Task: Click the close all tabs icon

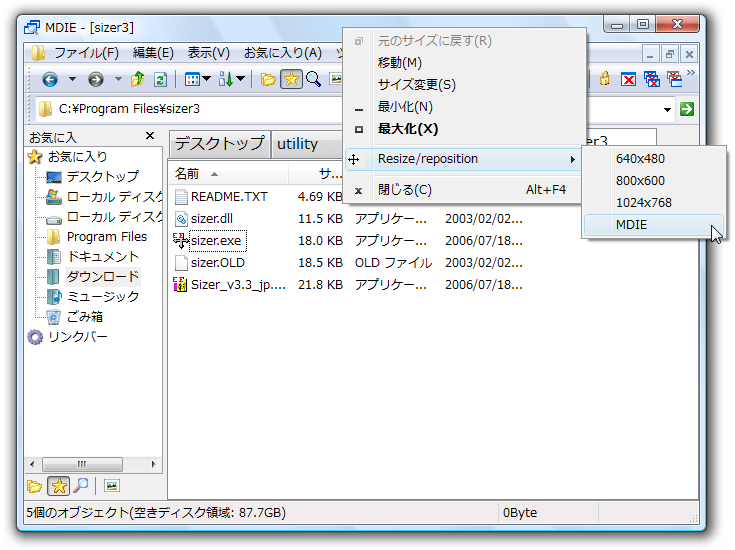Action: (x=652, y=79)
